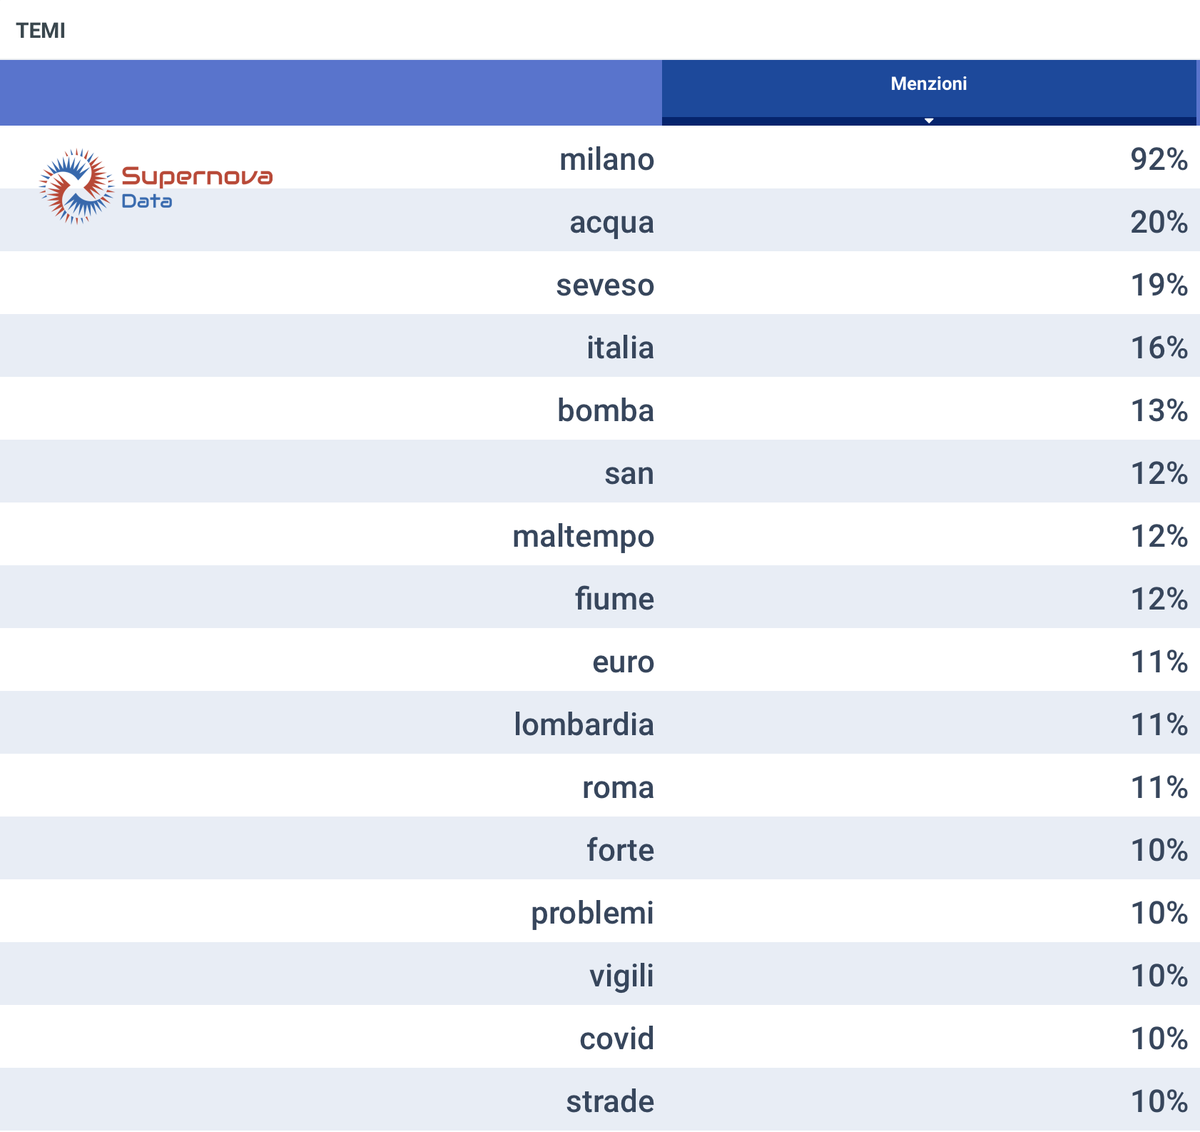Select the 'maltempo' row label
The image size is (1200, 1132).
click(x=583, y=536)
